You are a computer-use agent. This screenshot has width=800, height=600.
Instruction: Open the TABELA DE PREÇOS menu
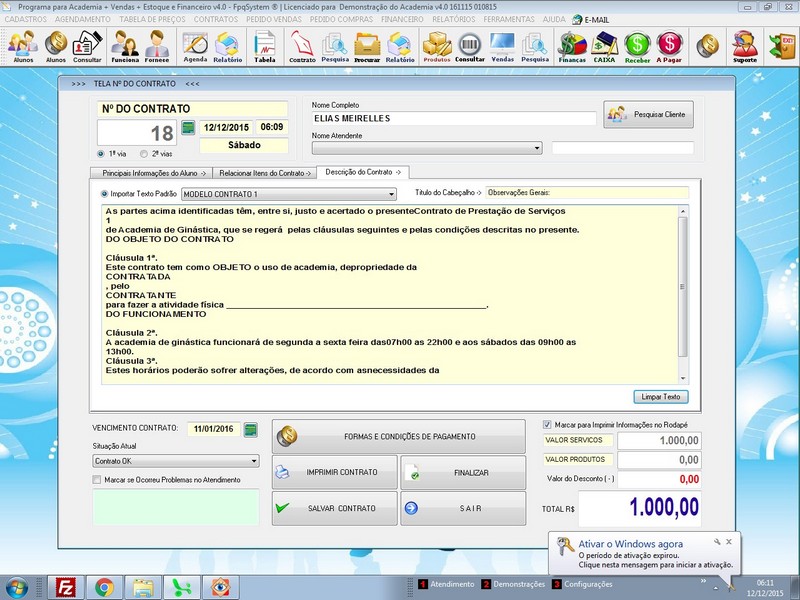click(x=153, y=19)
